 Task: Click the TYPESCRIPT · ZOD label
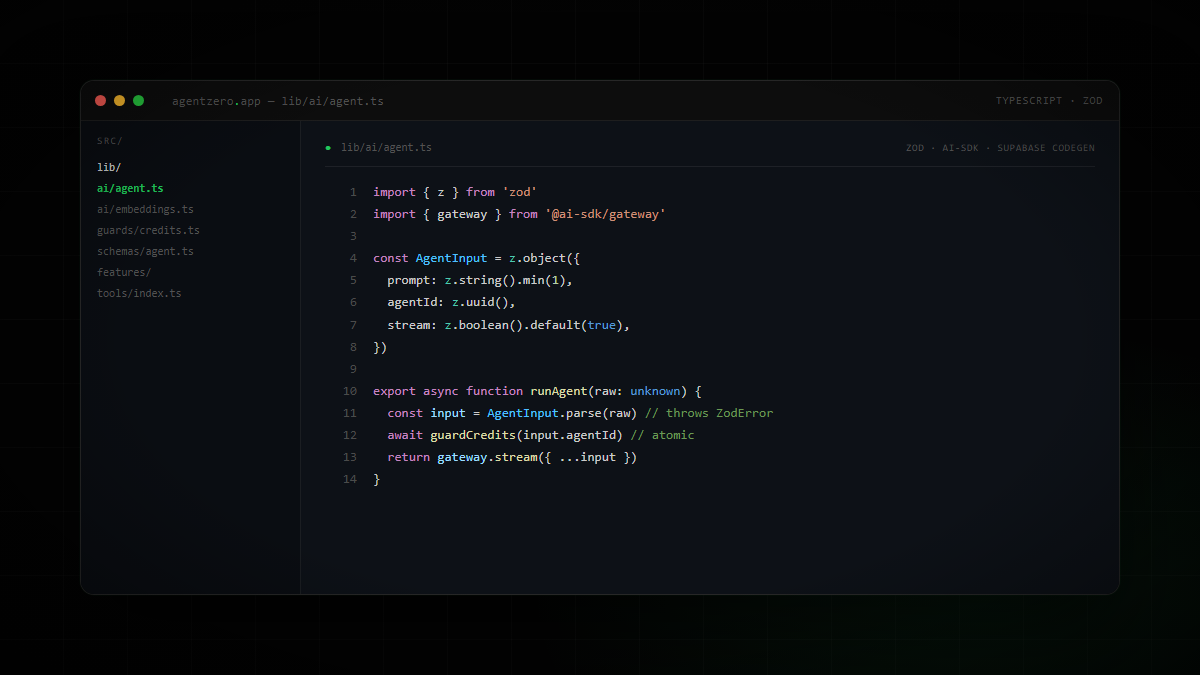pyautogui.click(x=1049, y=101)
